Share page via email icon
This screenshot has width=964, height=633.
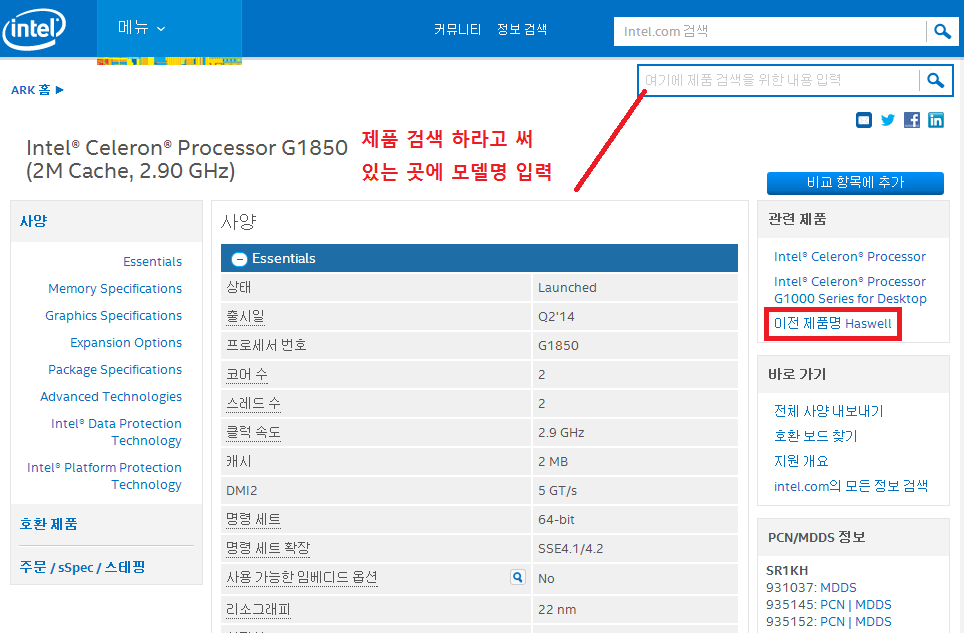pos(864,120)
